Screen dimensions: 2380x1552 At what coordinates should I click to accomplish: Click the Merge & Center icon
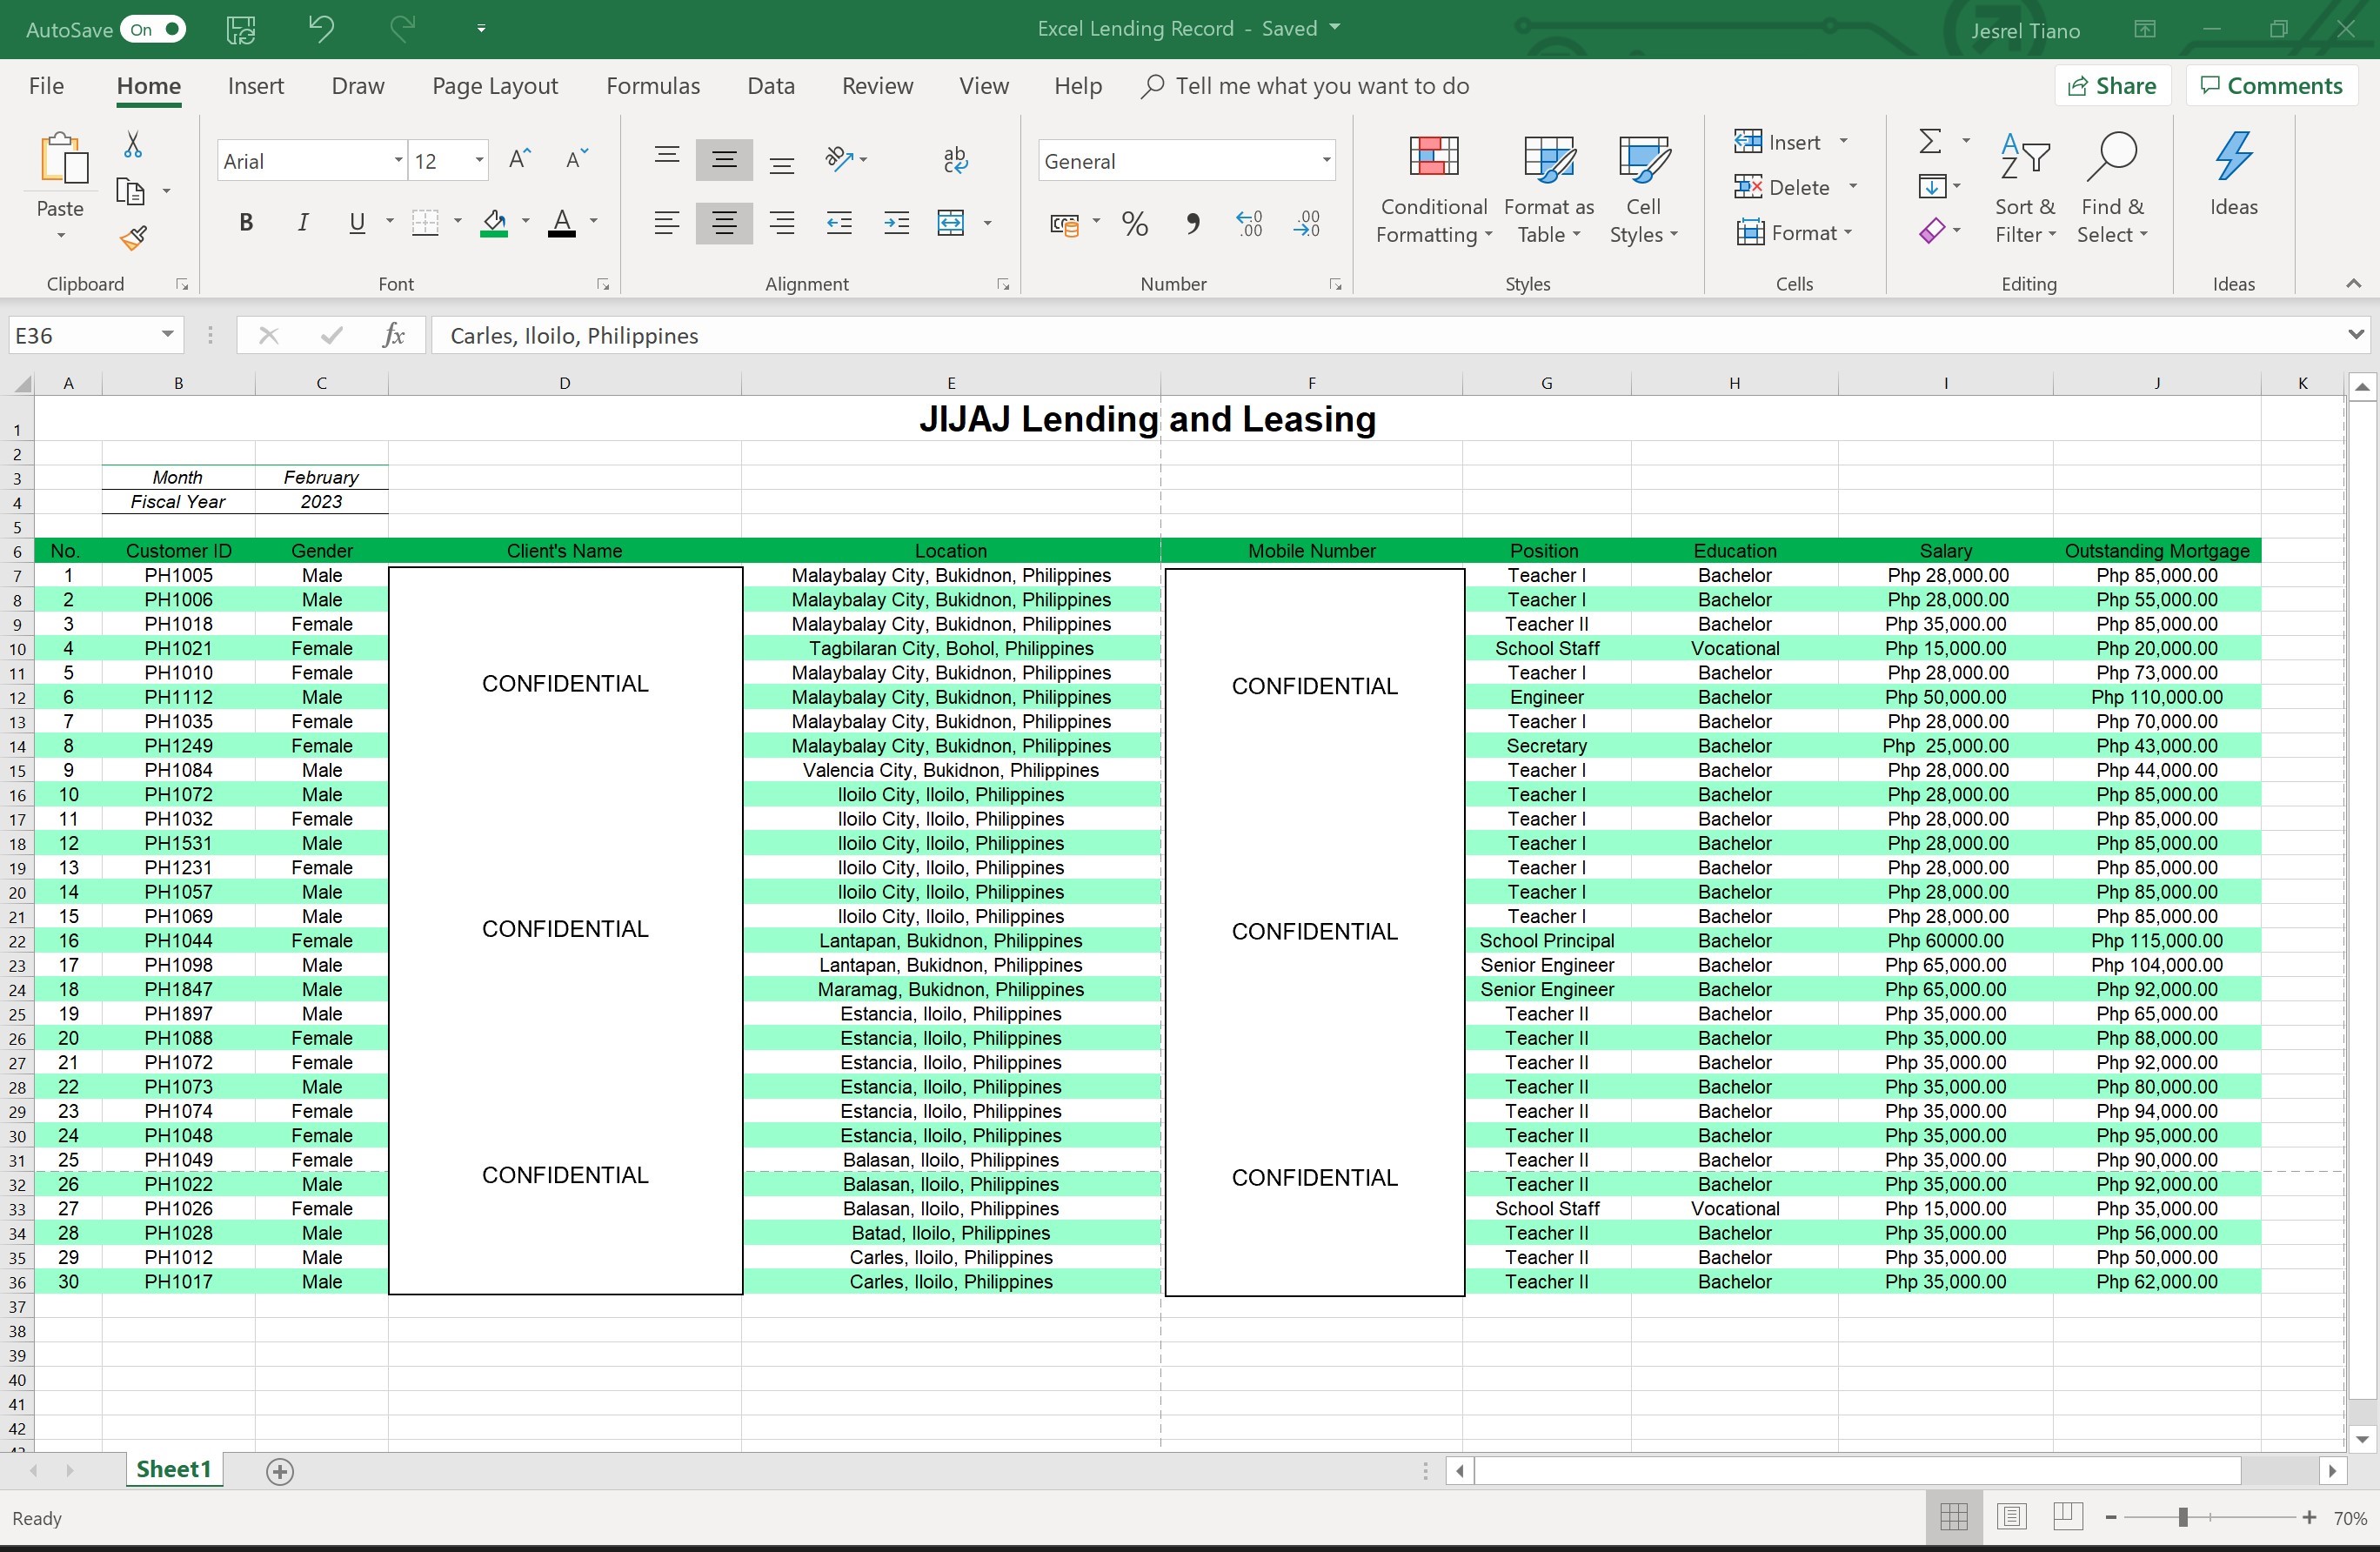coord(951,222)
